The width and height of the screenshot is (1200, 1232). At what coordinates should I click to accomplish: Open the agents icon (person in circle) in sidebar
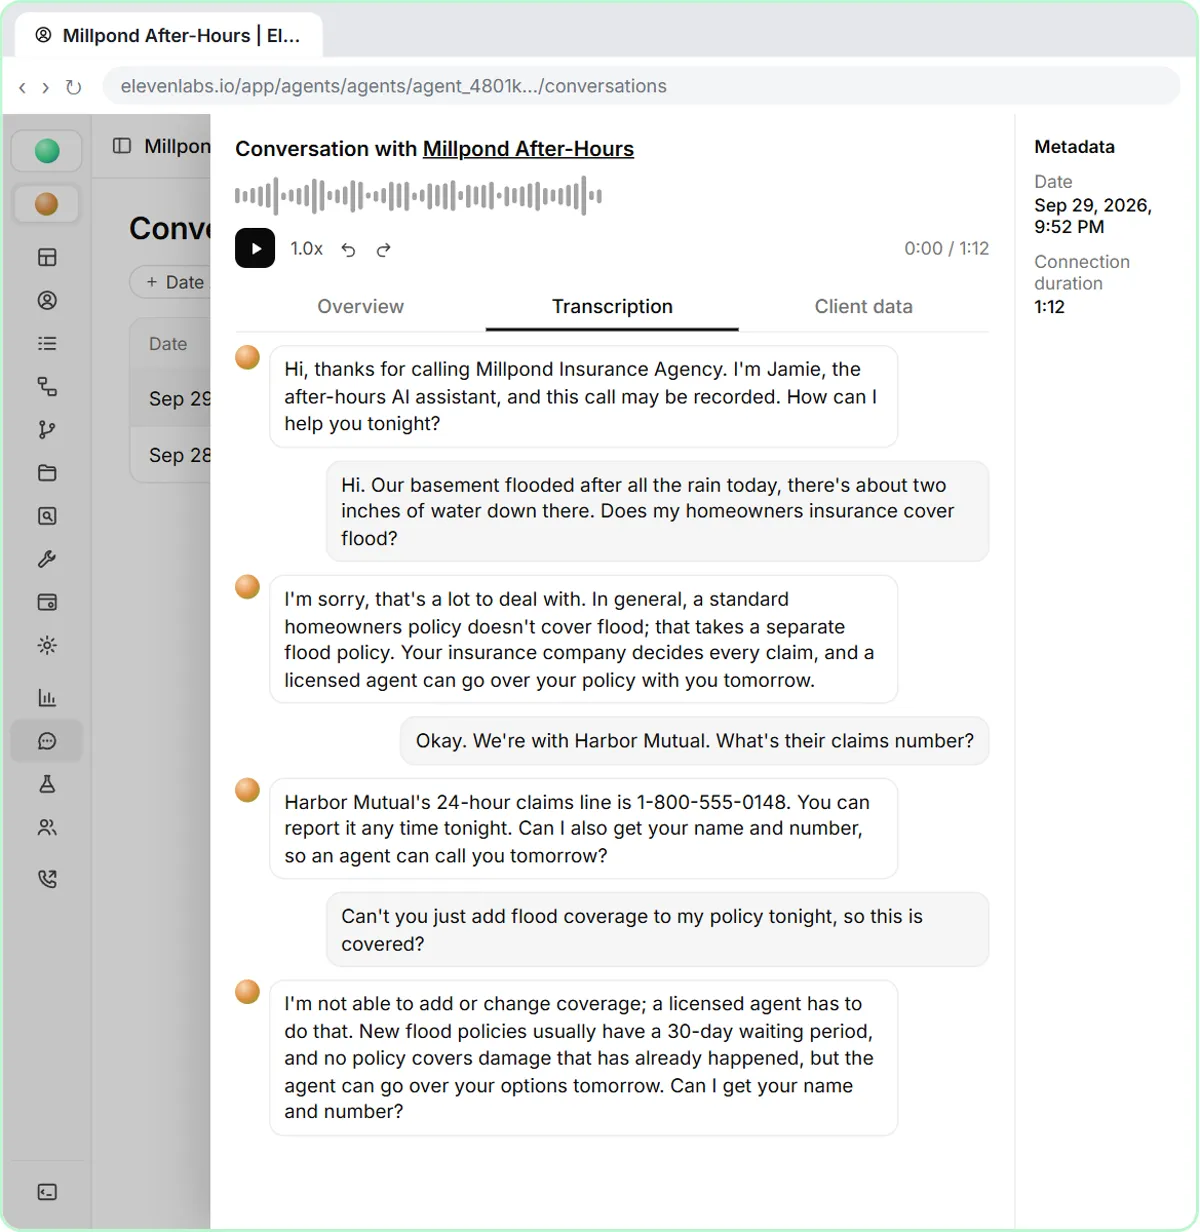click(47, 300)
